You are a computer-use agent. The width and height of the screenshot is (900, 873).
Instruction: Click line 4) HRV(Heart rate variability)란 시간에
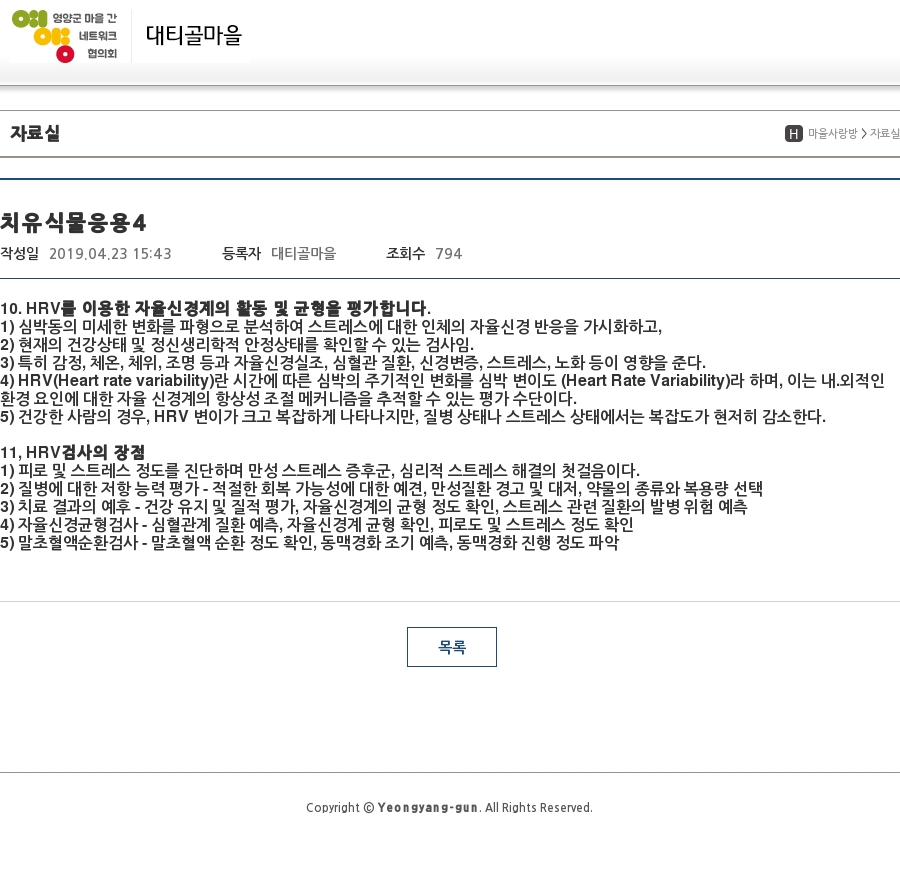coord(443,380)
